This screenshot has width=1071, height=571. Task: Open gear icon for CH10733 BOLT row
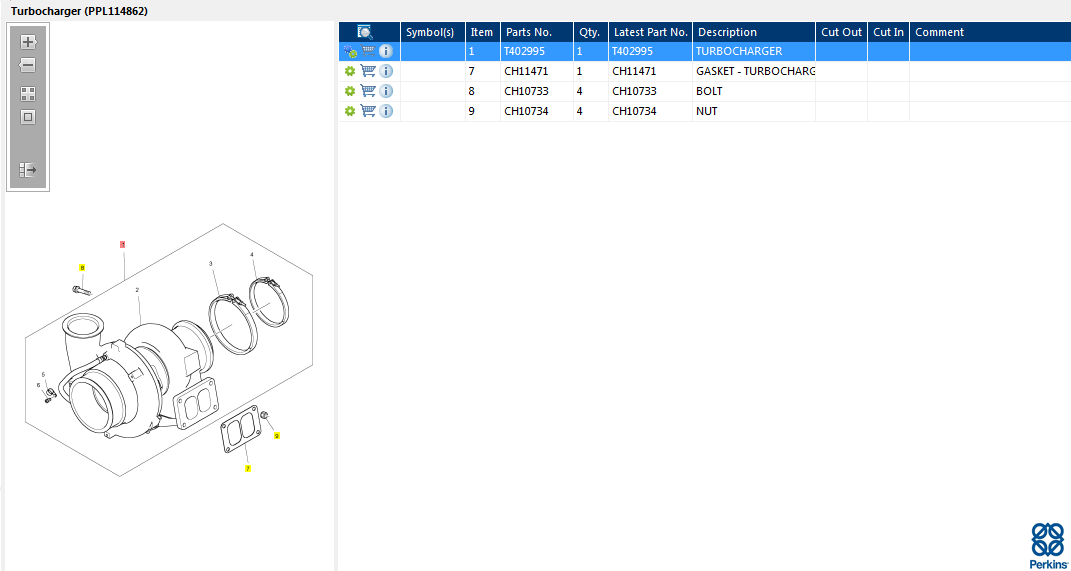click(x=350, y=91)
